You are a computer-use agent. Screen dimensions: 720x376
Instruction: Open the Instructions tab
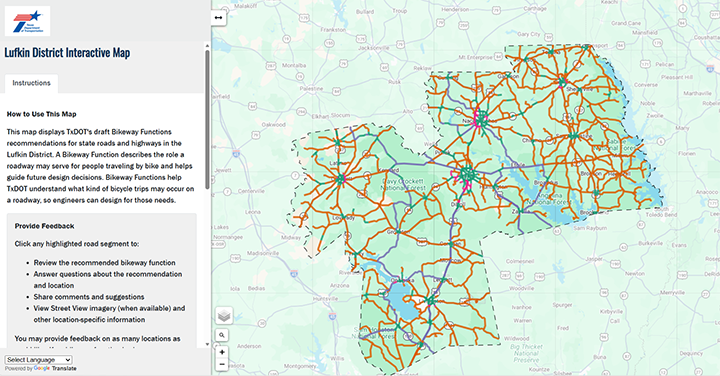point(31,83)
